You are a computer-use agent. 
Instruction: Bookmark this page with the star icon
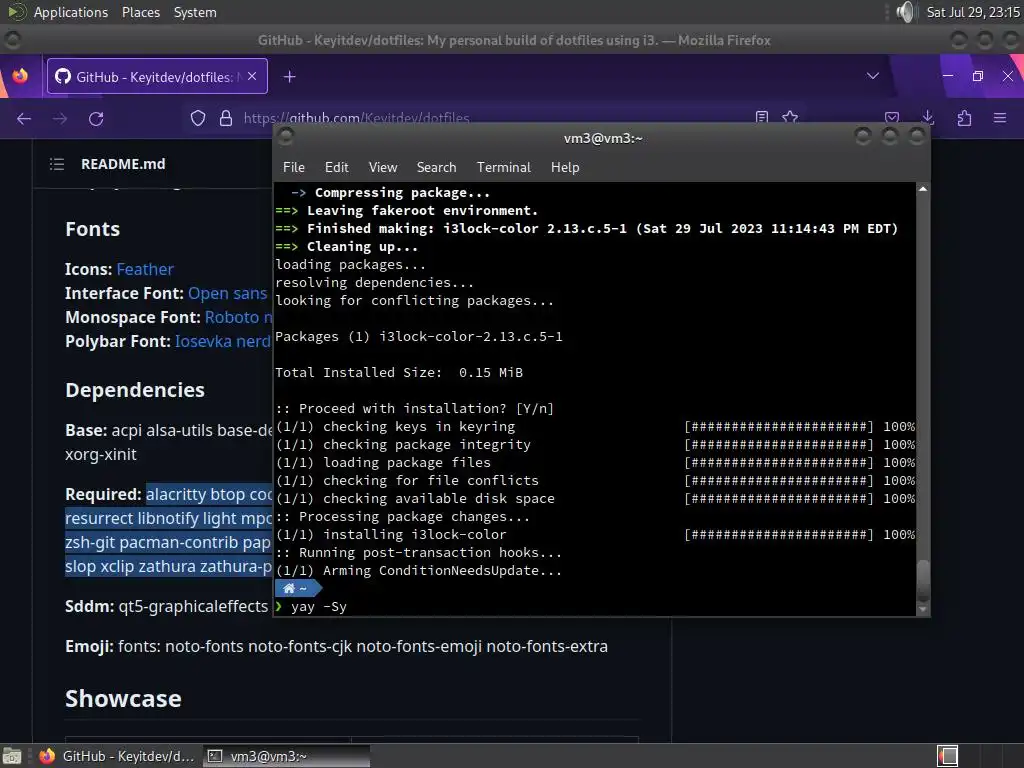pyautogui.click(x=790, y=117)
